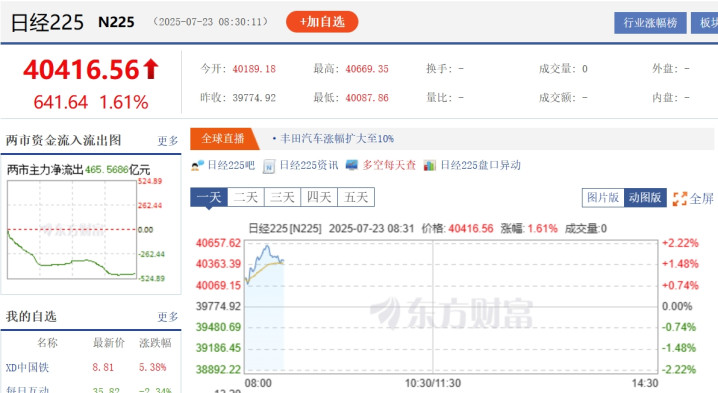Open the 日经225资讯 news icon
The height and width of the screenshot is (393, 718).
pos(269,166)
